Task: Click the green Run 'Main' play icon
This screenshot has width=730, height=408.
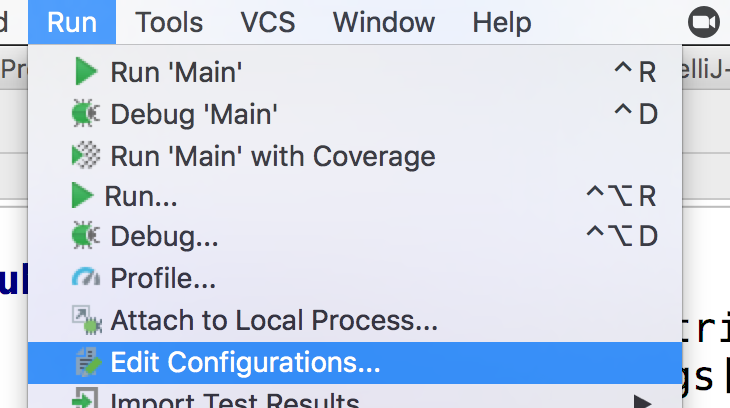Action: coord(86,71)
